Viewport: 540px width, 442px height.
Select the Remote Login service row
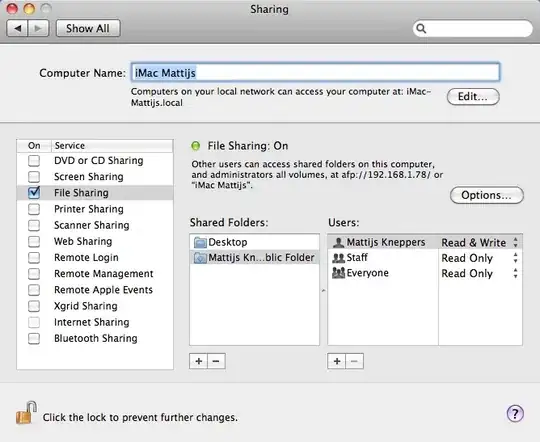click(95, 258)
